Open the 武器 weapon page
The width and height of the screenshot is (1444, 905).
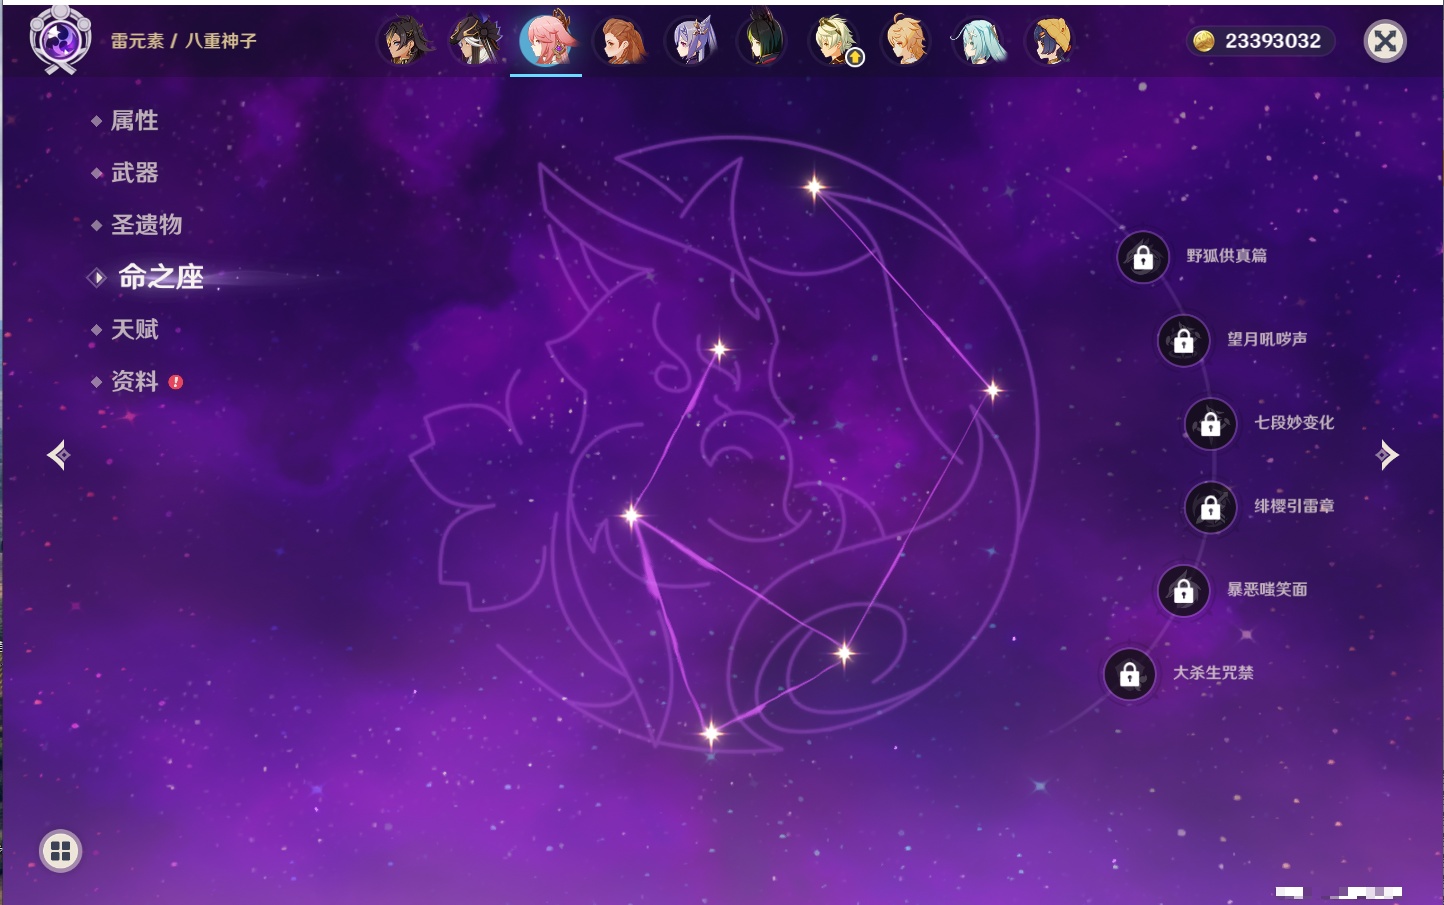coord(134,173)
